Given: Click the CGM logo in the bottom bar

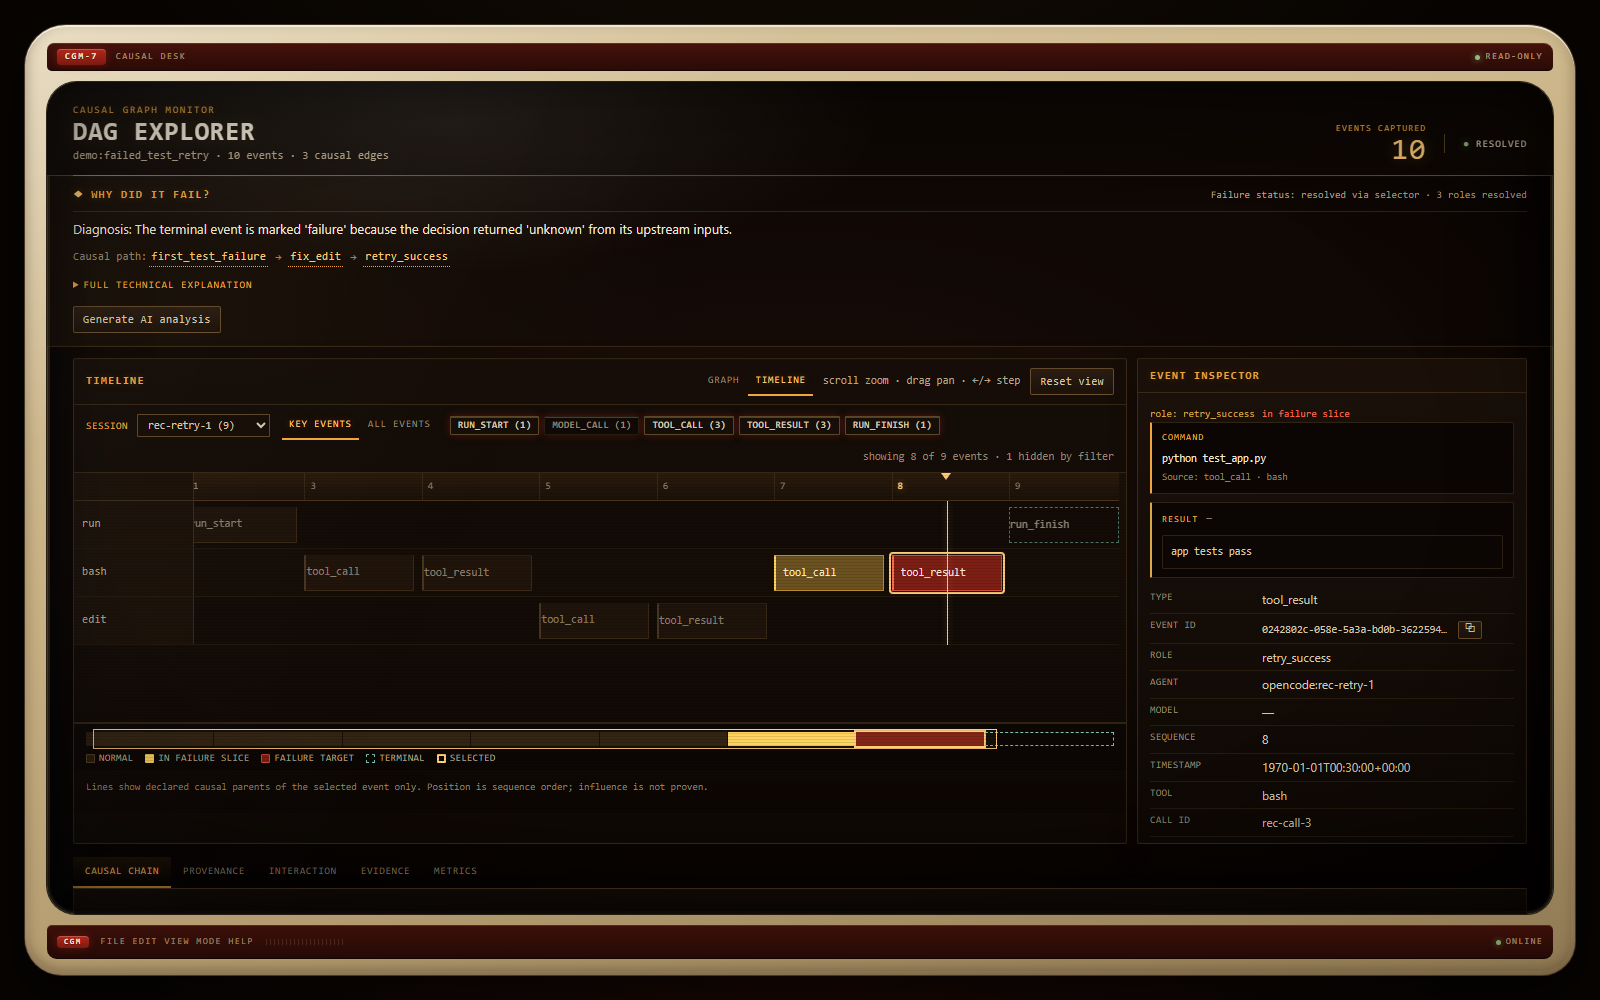Looking at the screenshot, I should pos(72,941).
